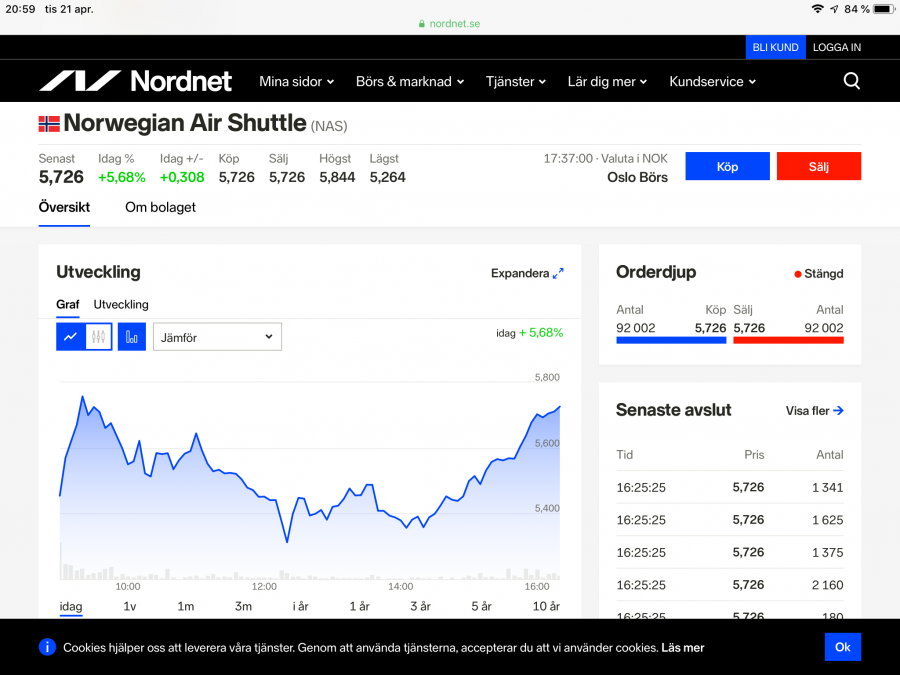Screen dimensions: 900x675
Task: Expand the Mina sidor menu
Action: pos(296,81)
